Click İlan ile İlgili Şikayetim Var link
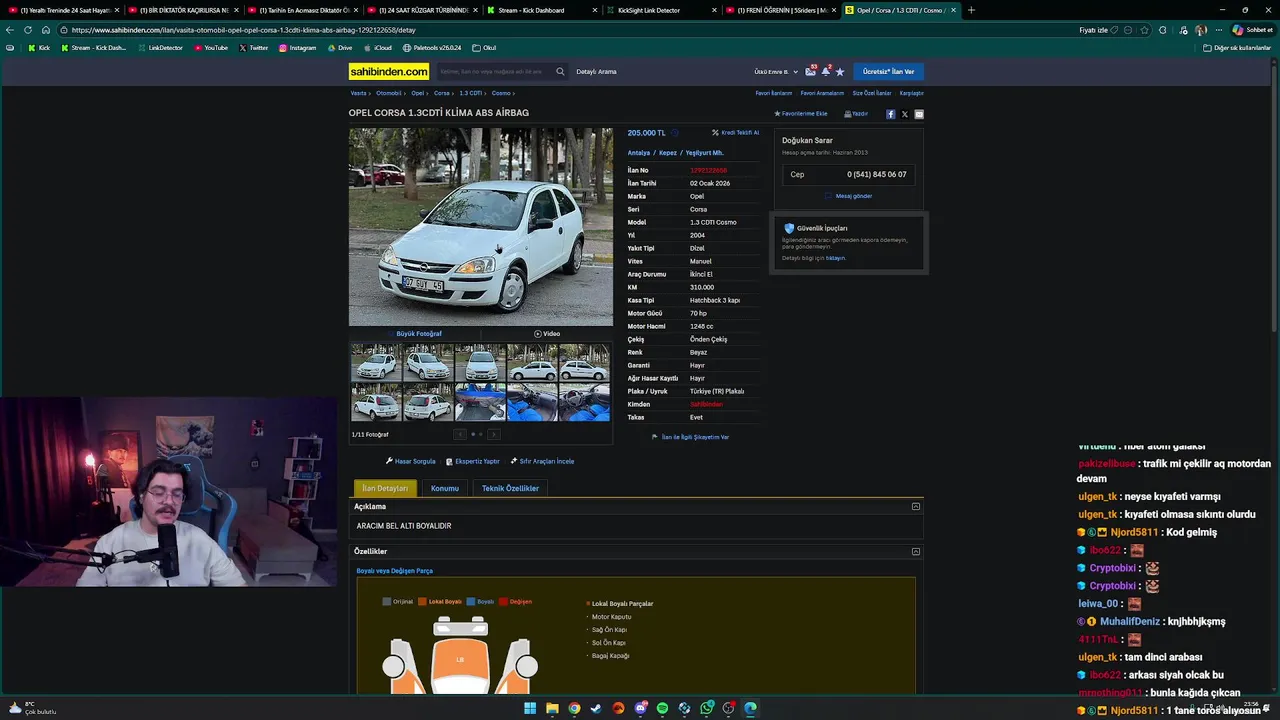Viewport: 1280px width, 720px height. click(x=690, y=437)
